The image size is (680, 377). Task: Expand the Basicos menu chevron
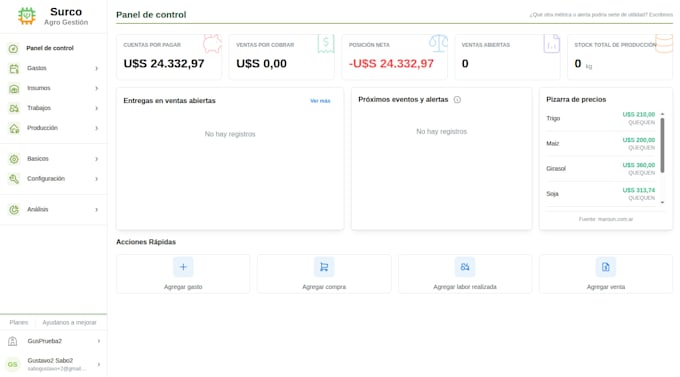97,159
